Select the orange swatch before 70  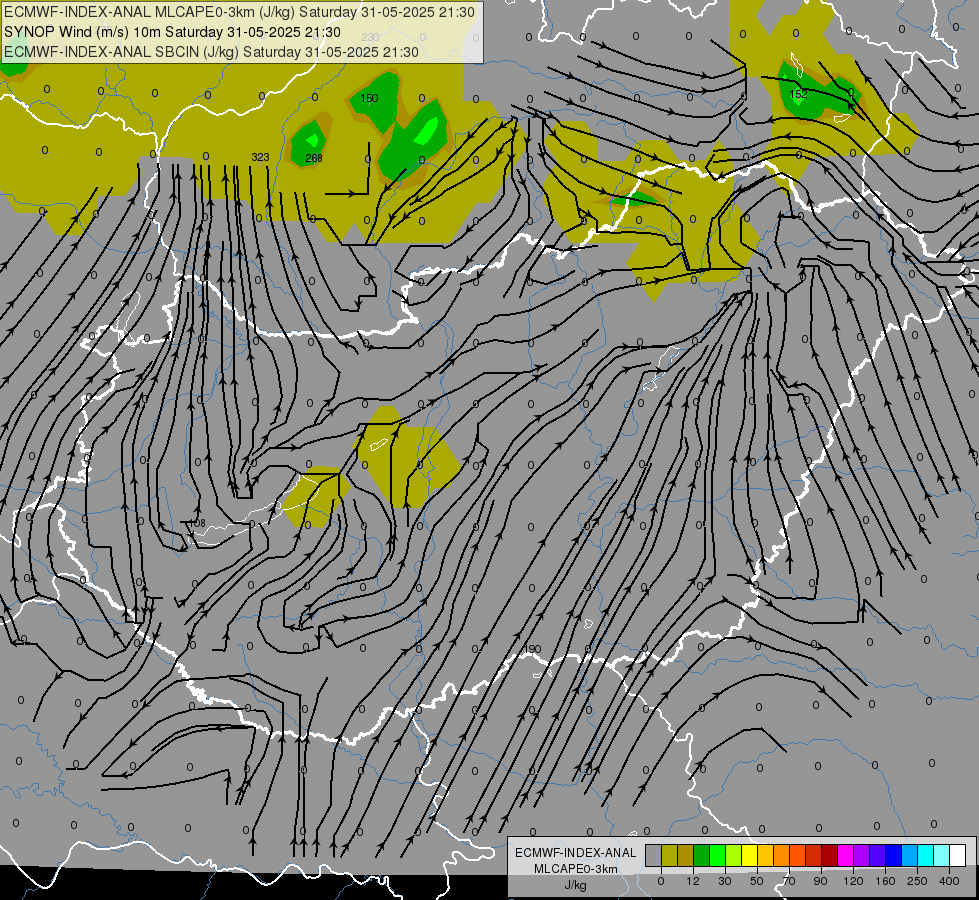point(782,855)
